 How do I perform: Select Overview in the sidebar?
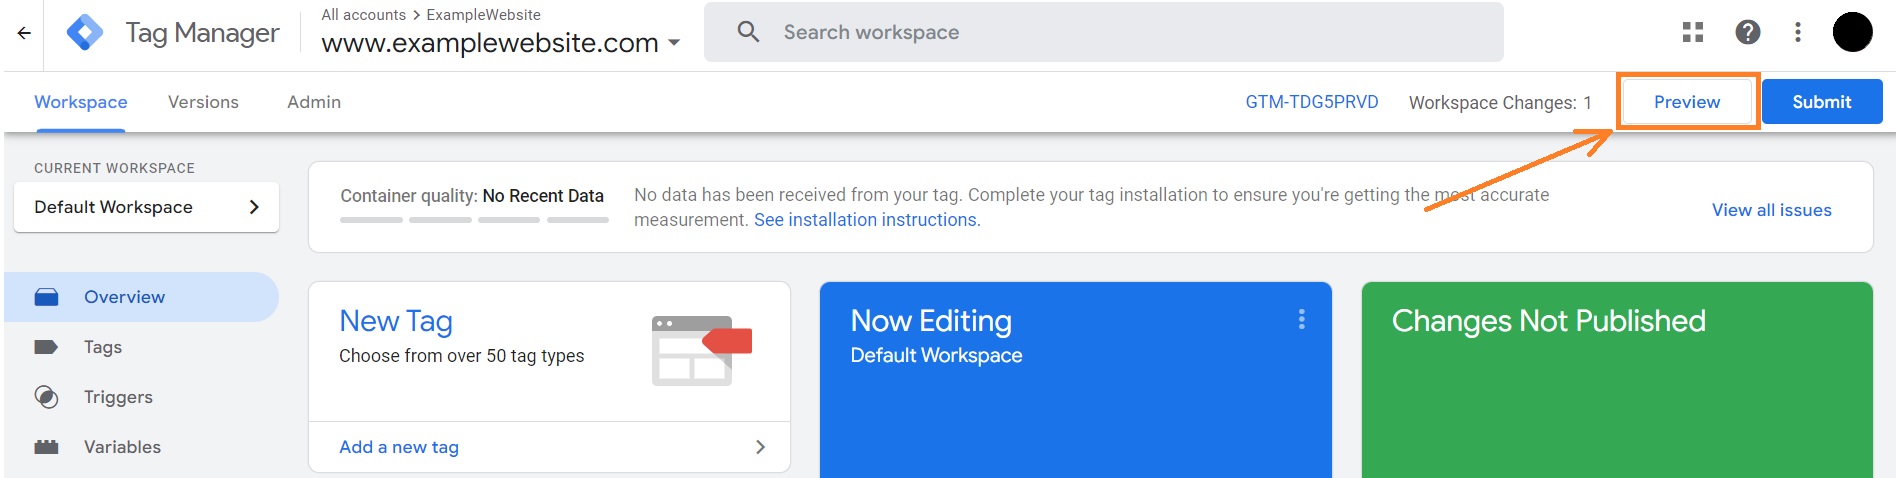(141, 297)
